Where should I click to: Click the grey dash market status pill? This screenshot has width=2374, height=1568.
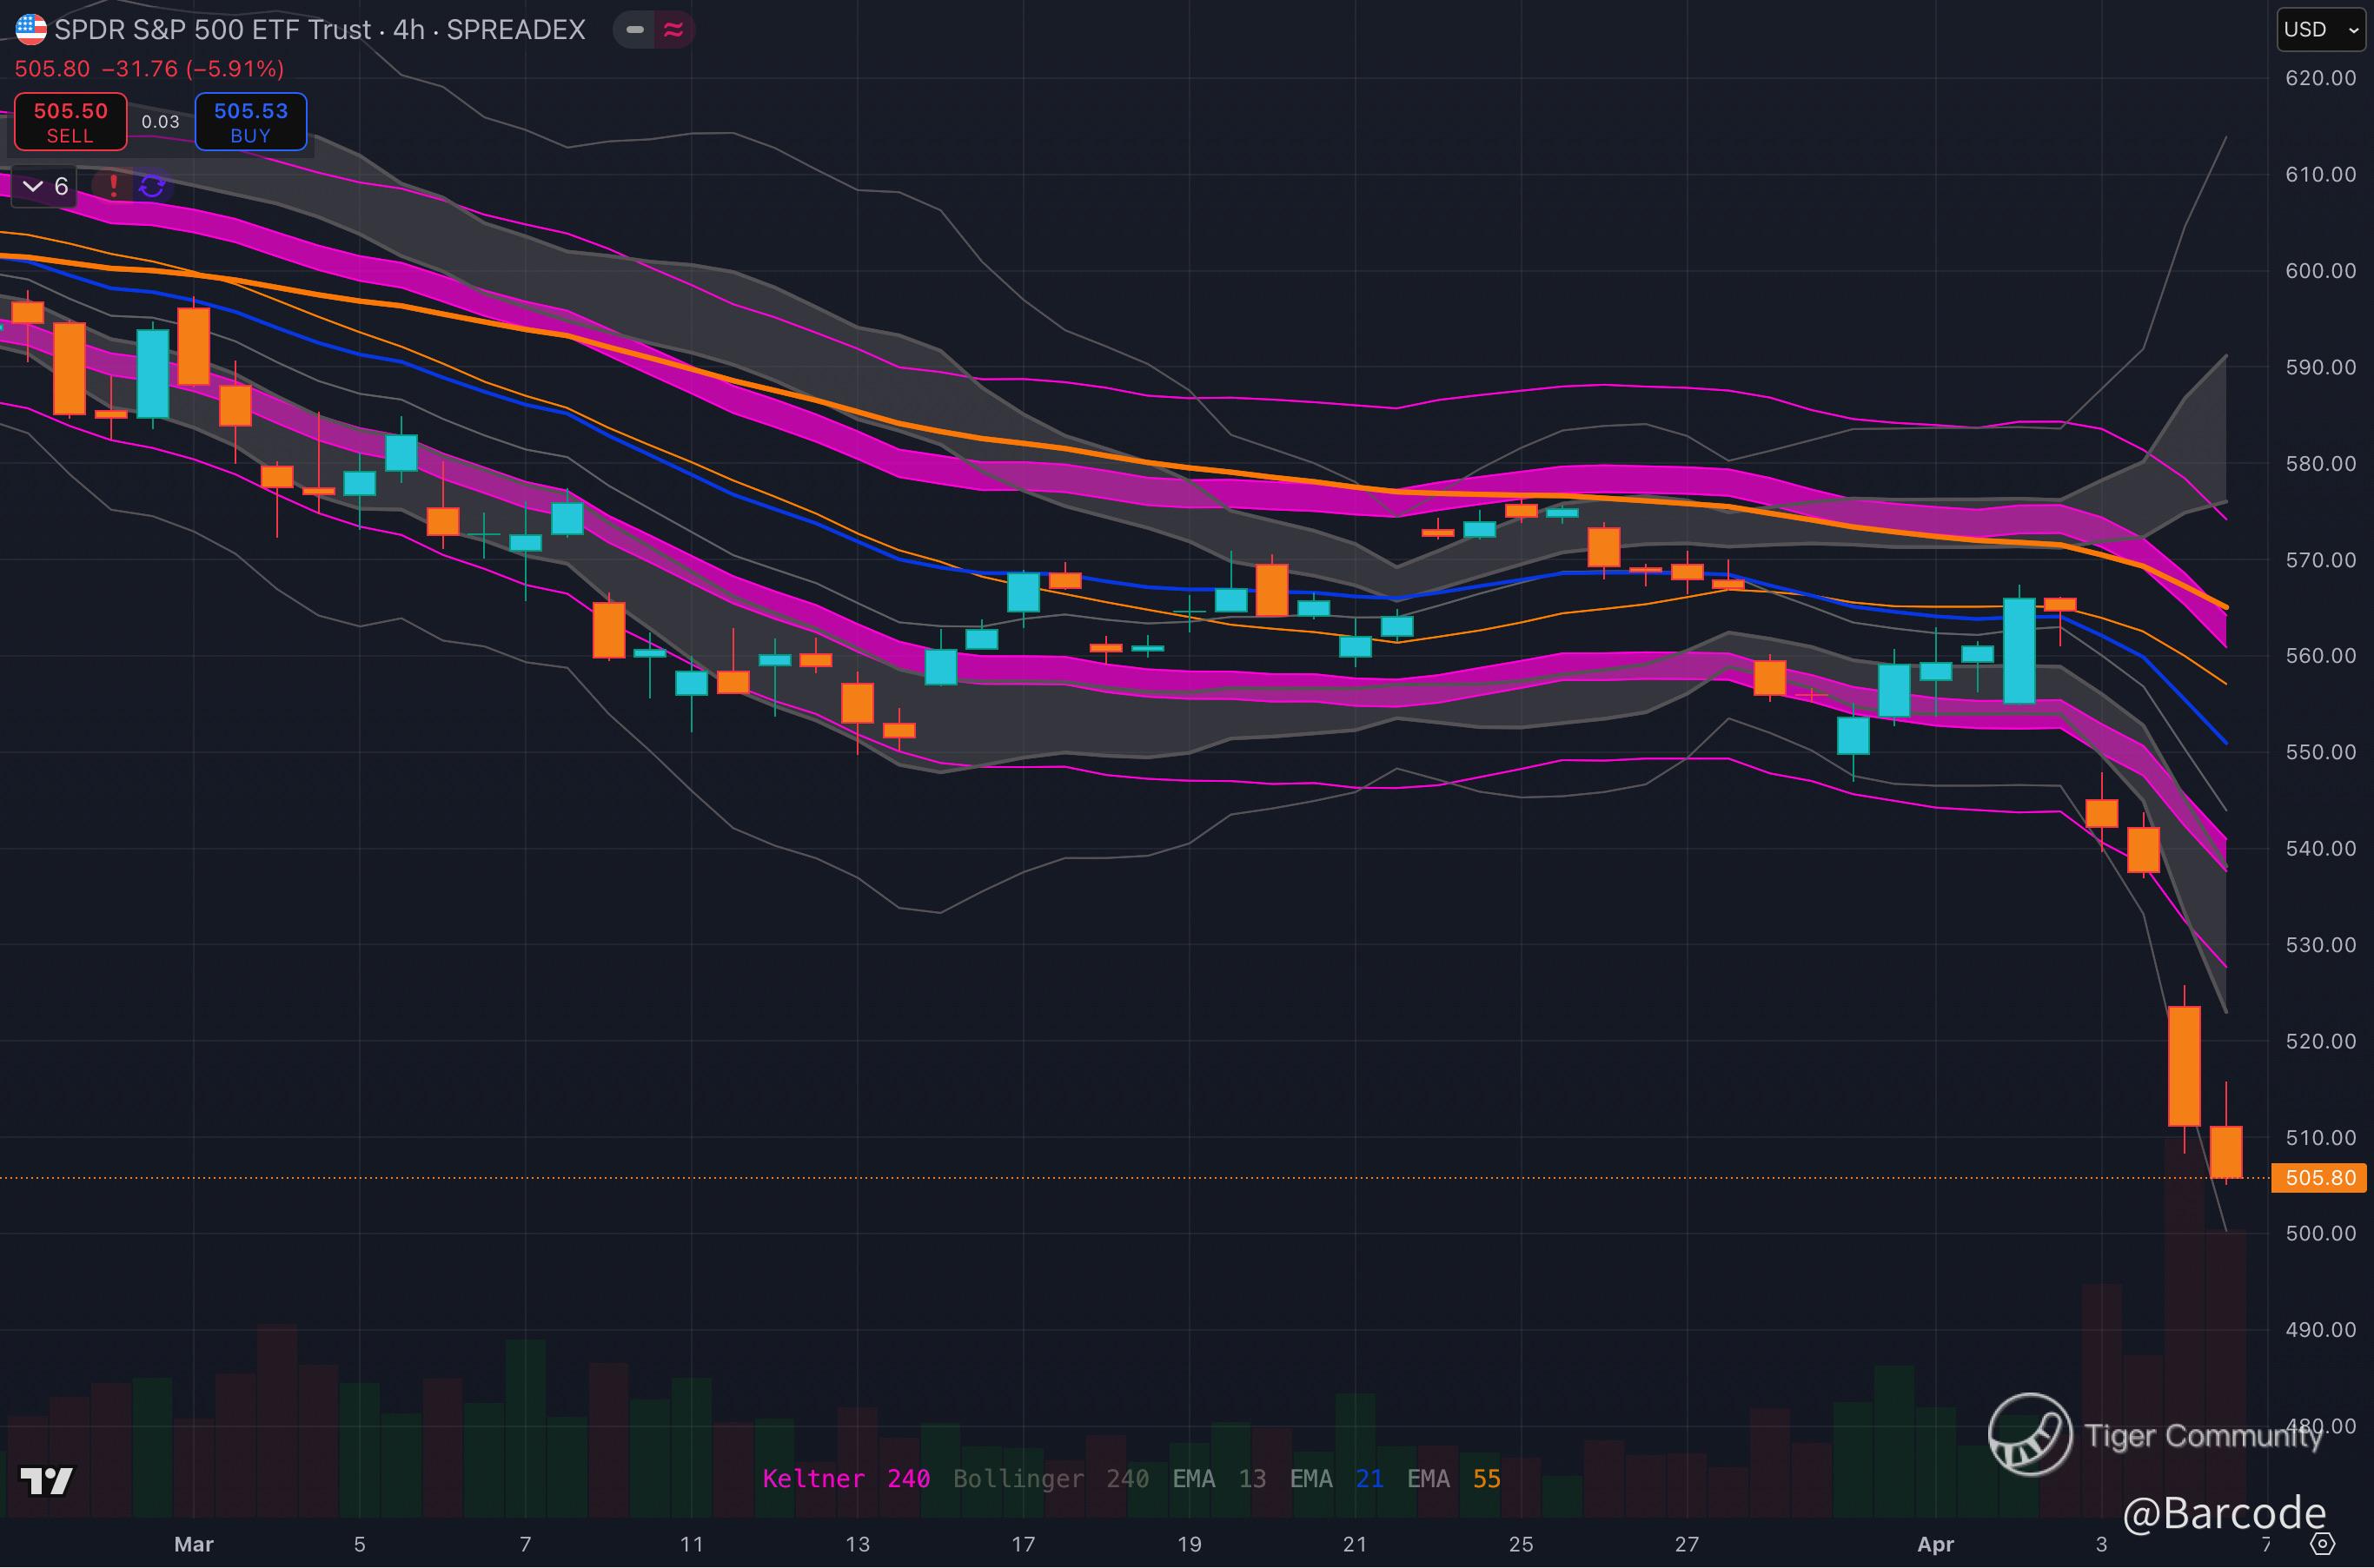coord(634,30)
